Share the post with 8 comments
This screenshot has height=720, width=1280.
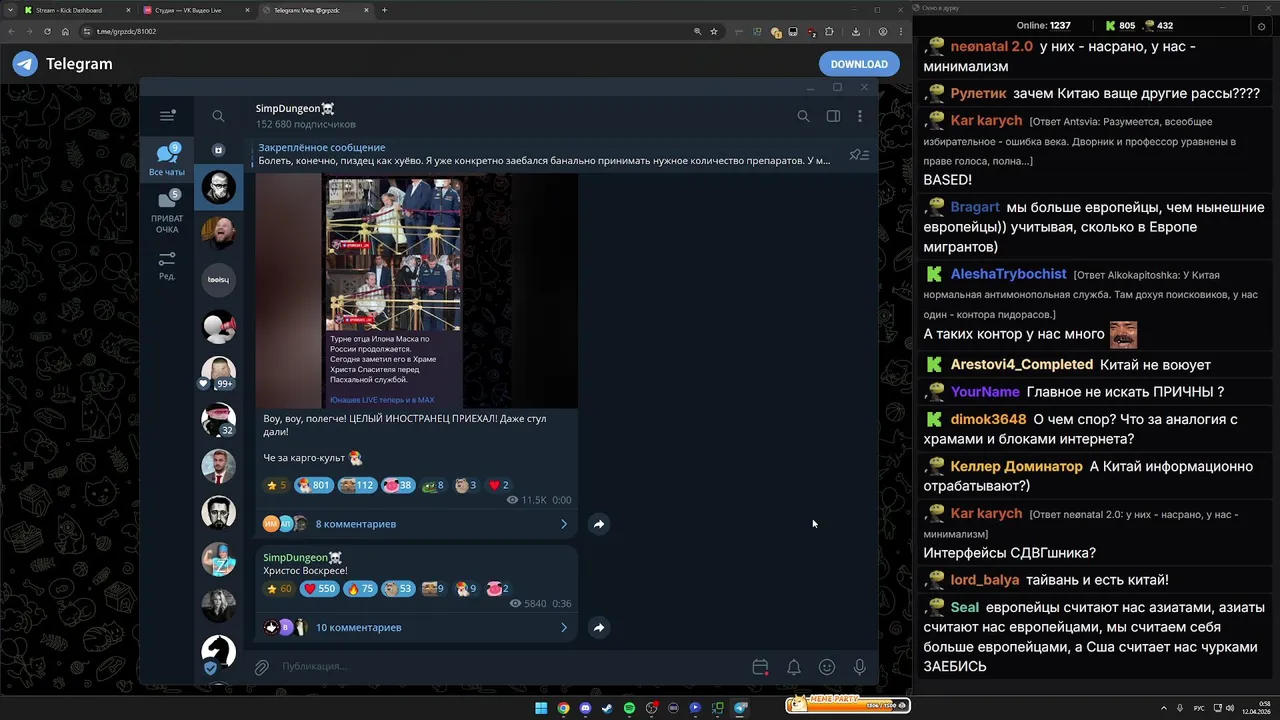coord(598,524)
